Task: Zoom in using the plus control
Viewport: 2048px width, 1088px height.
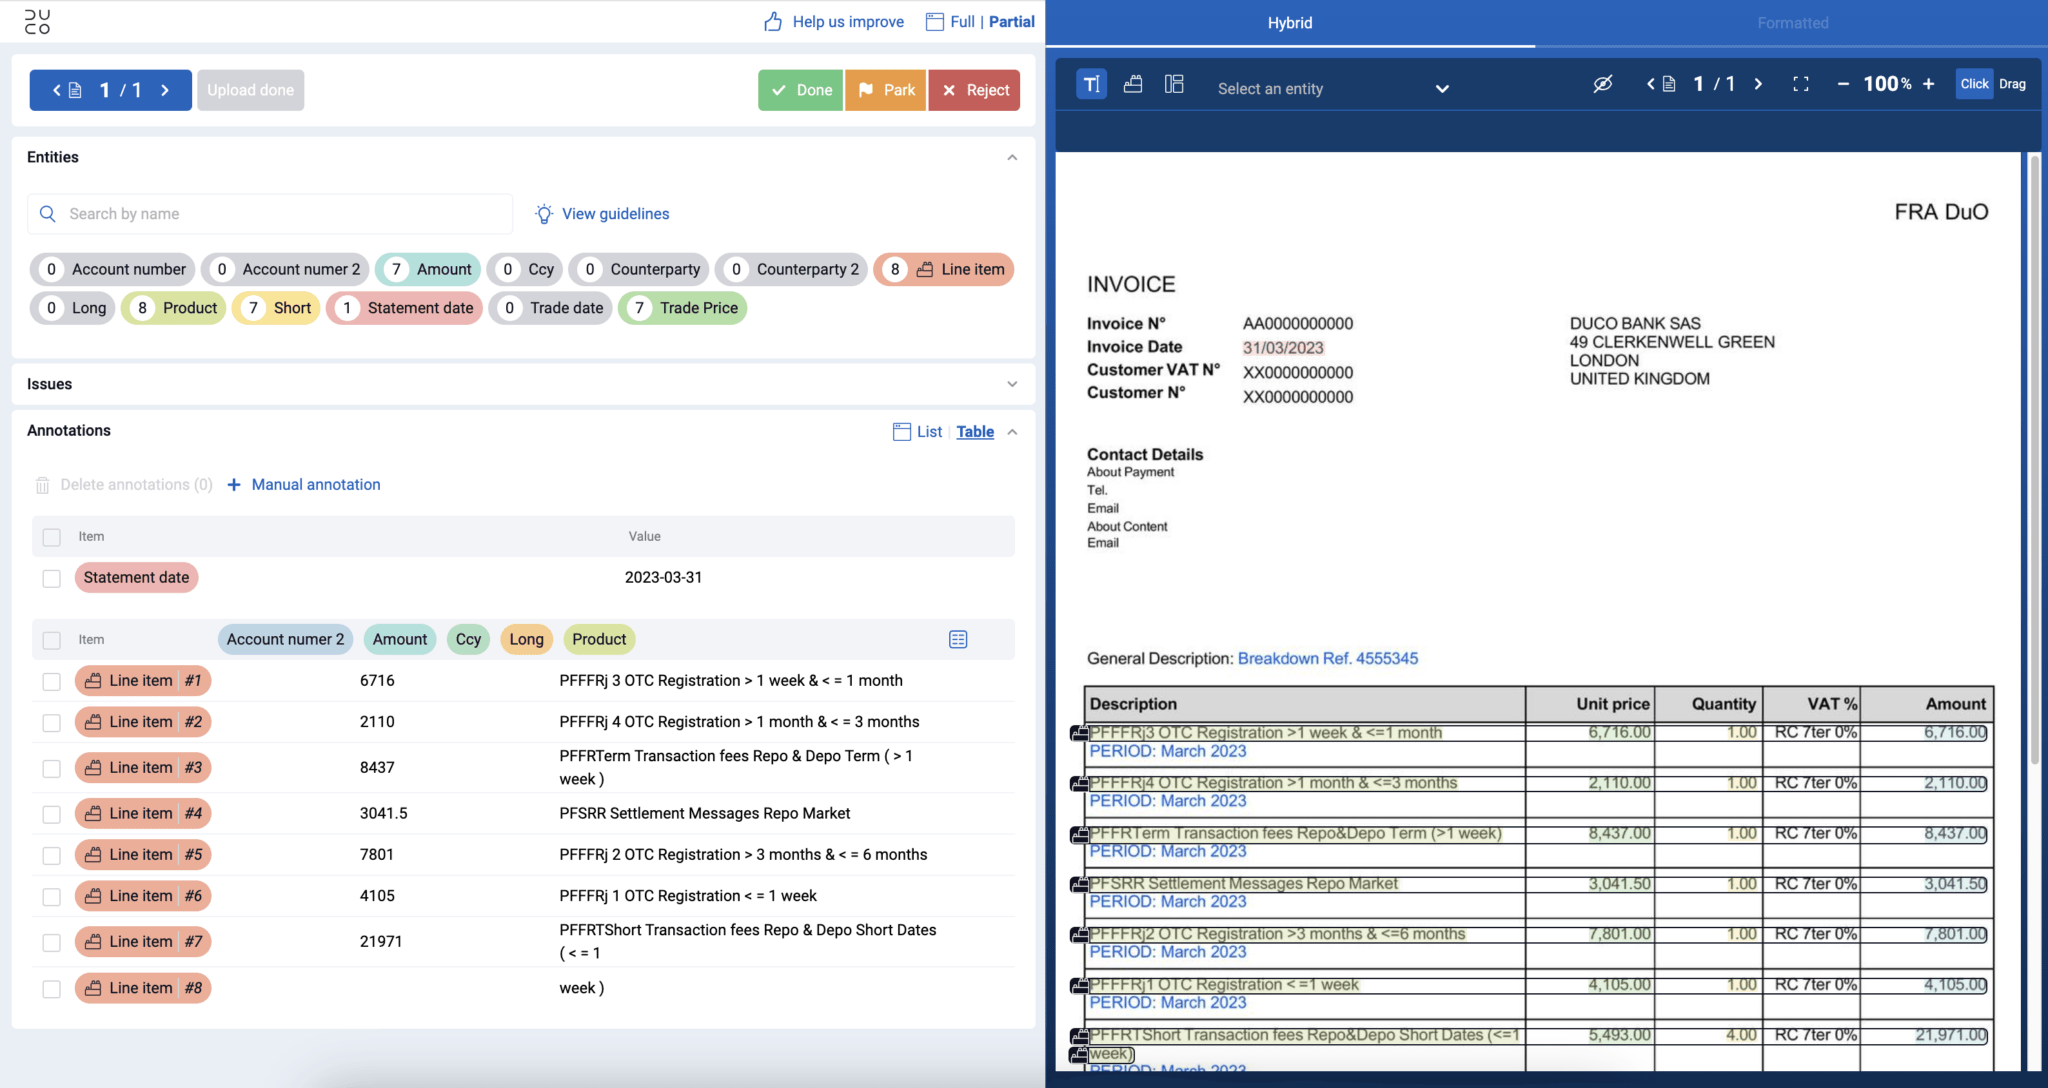Action: click(1931, 84)
